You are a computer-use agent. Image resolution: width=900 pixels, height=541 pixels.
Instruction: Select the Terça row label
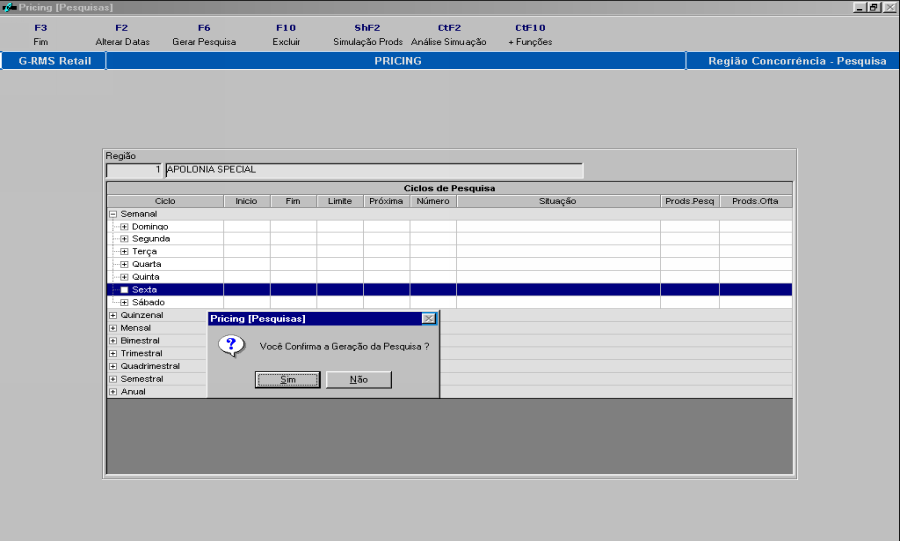coord(144,251)
